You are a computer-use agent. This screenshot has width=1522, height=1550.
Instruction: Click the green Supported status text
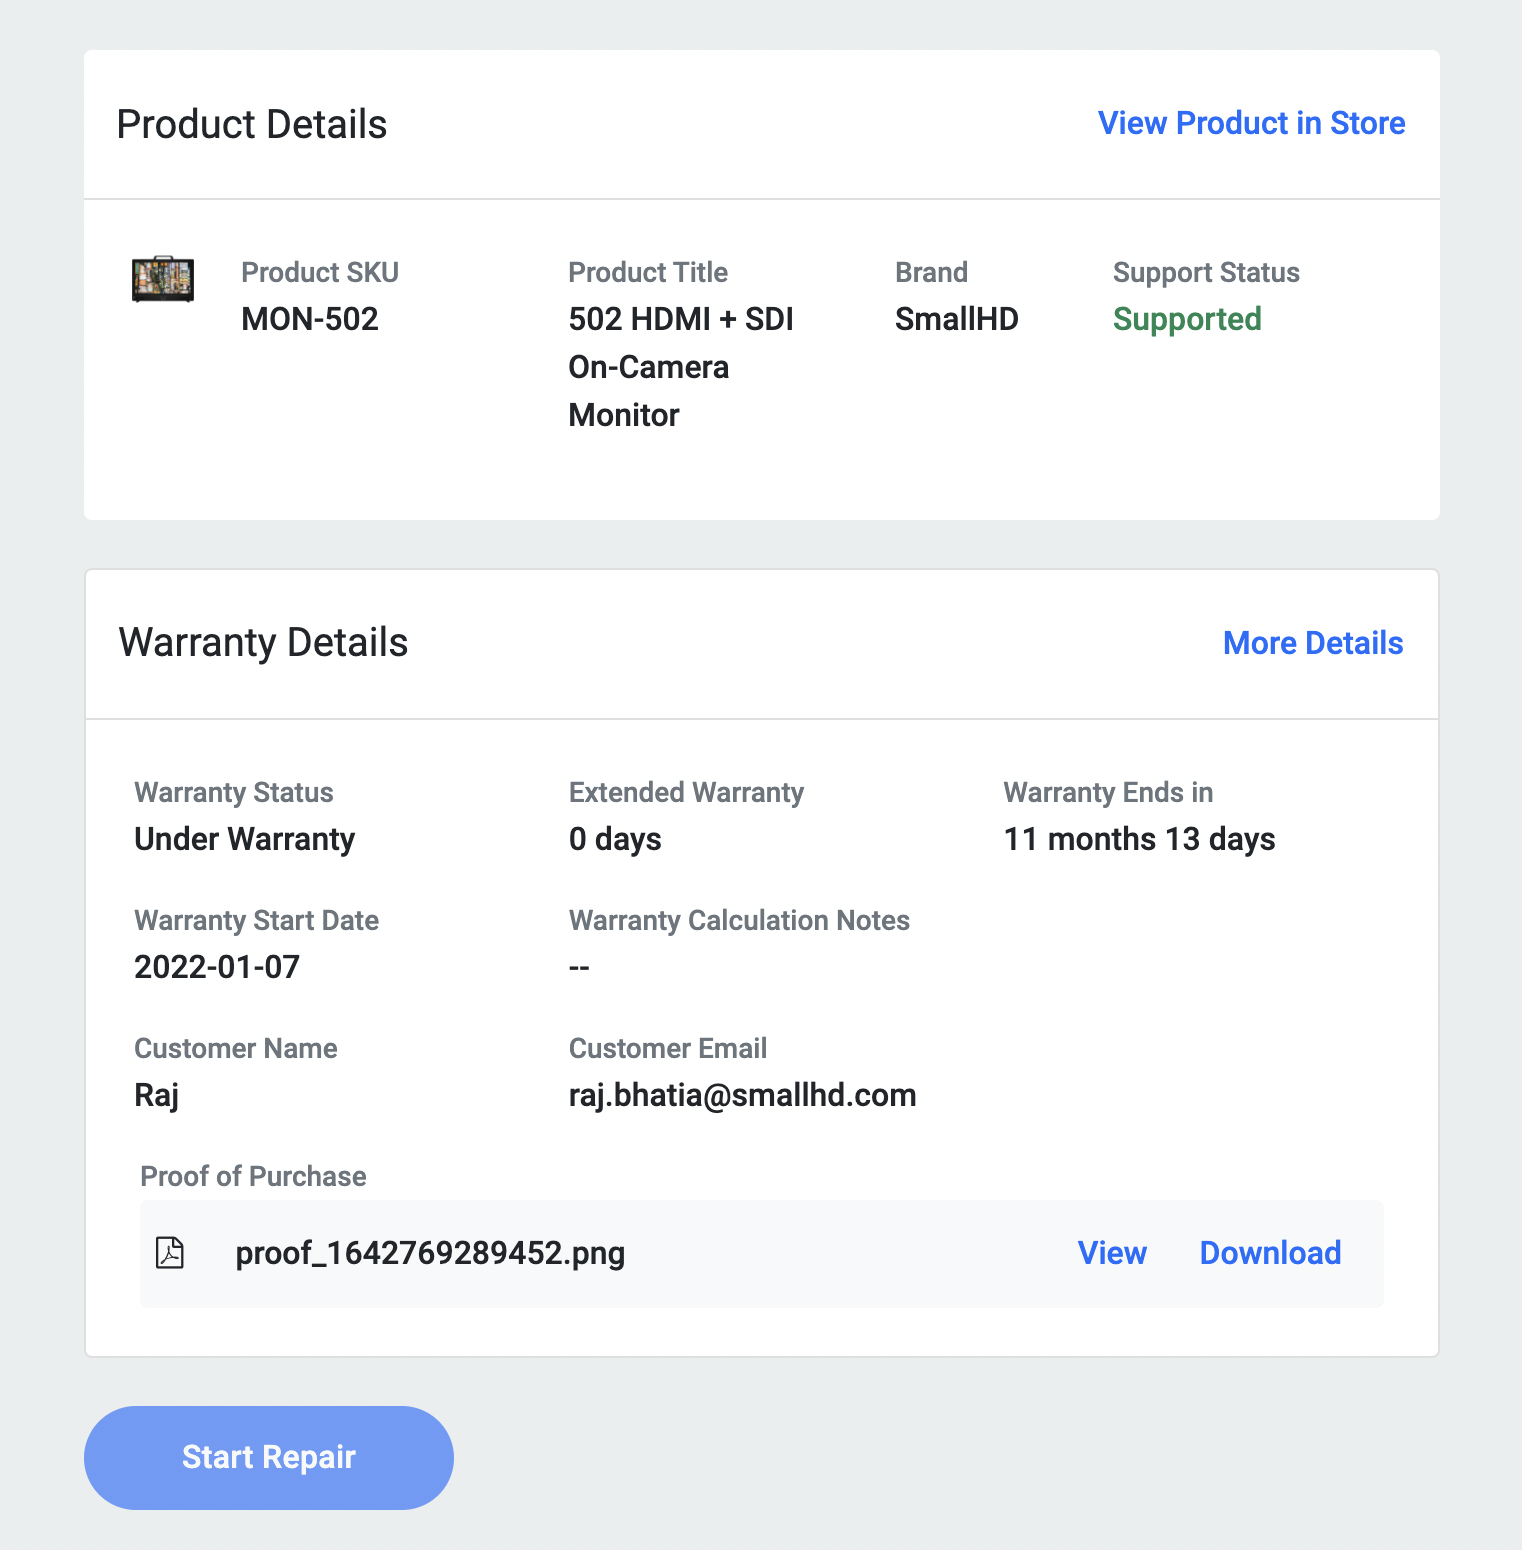click(x=1187, y=319)
